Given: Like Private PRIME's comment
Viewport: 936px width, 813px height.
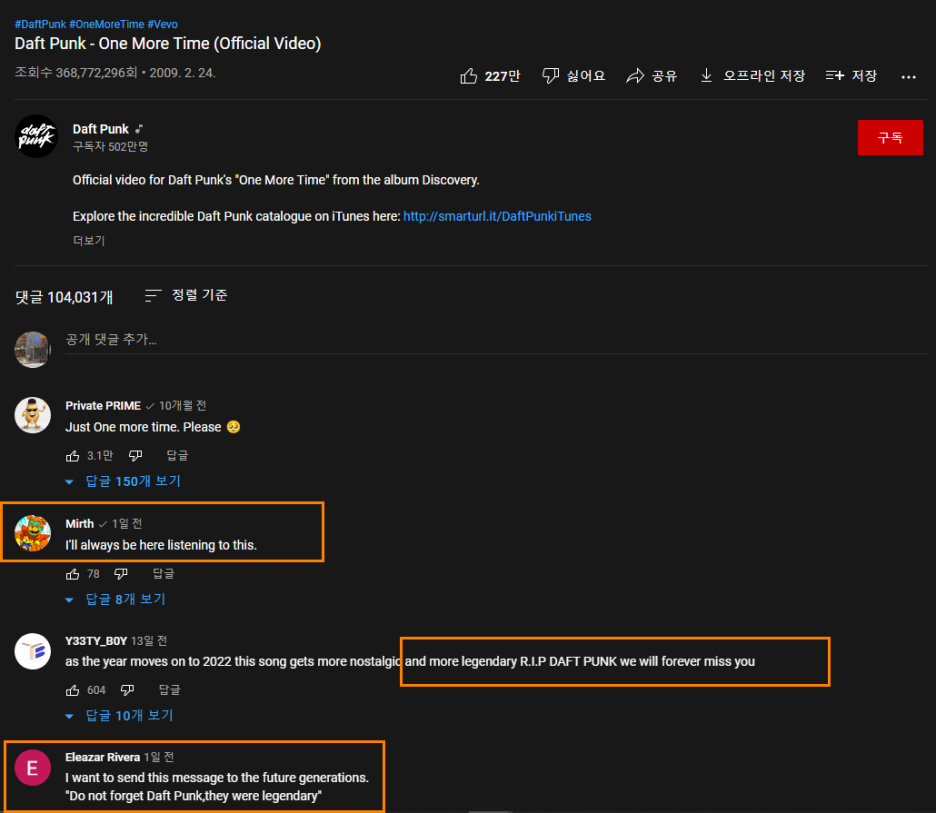Looking at the screenshot, I should click(x=72, y=456).
